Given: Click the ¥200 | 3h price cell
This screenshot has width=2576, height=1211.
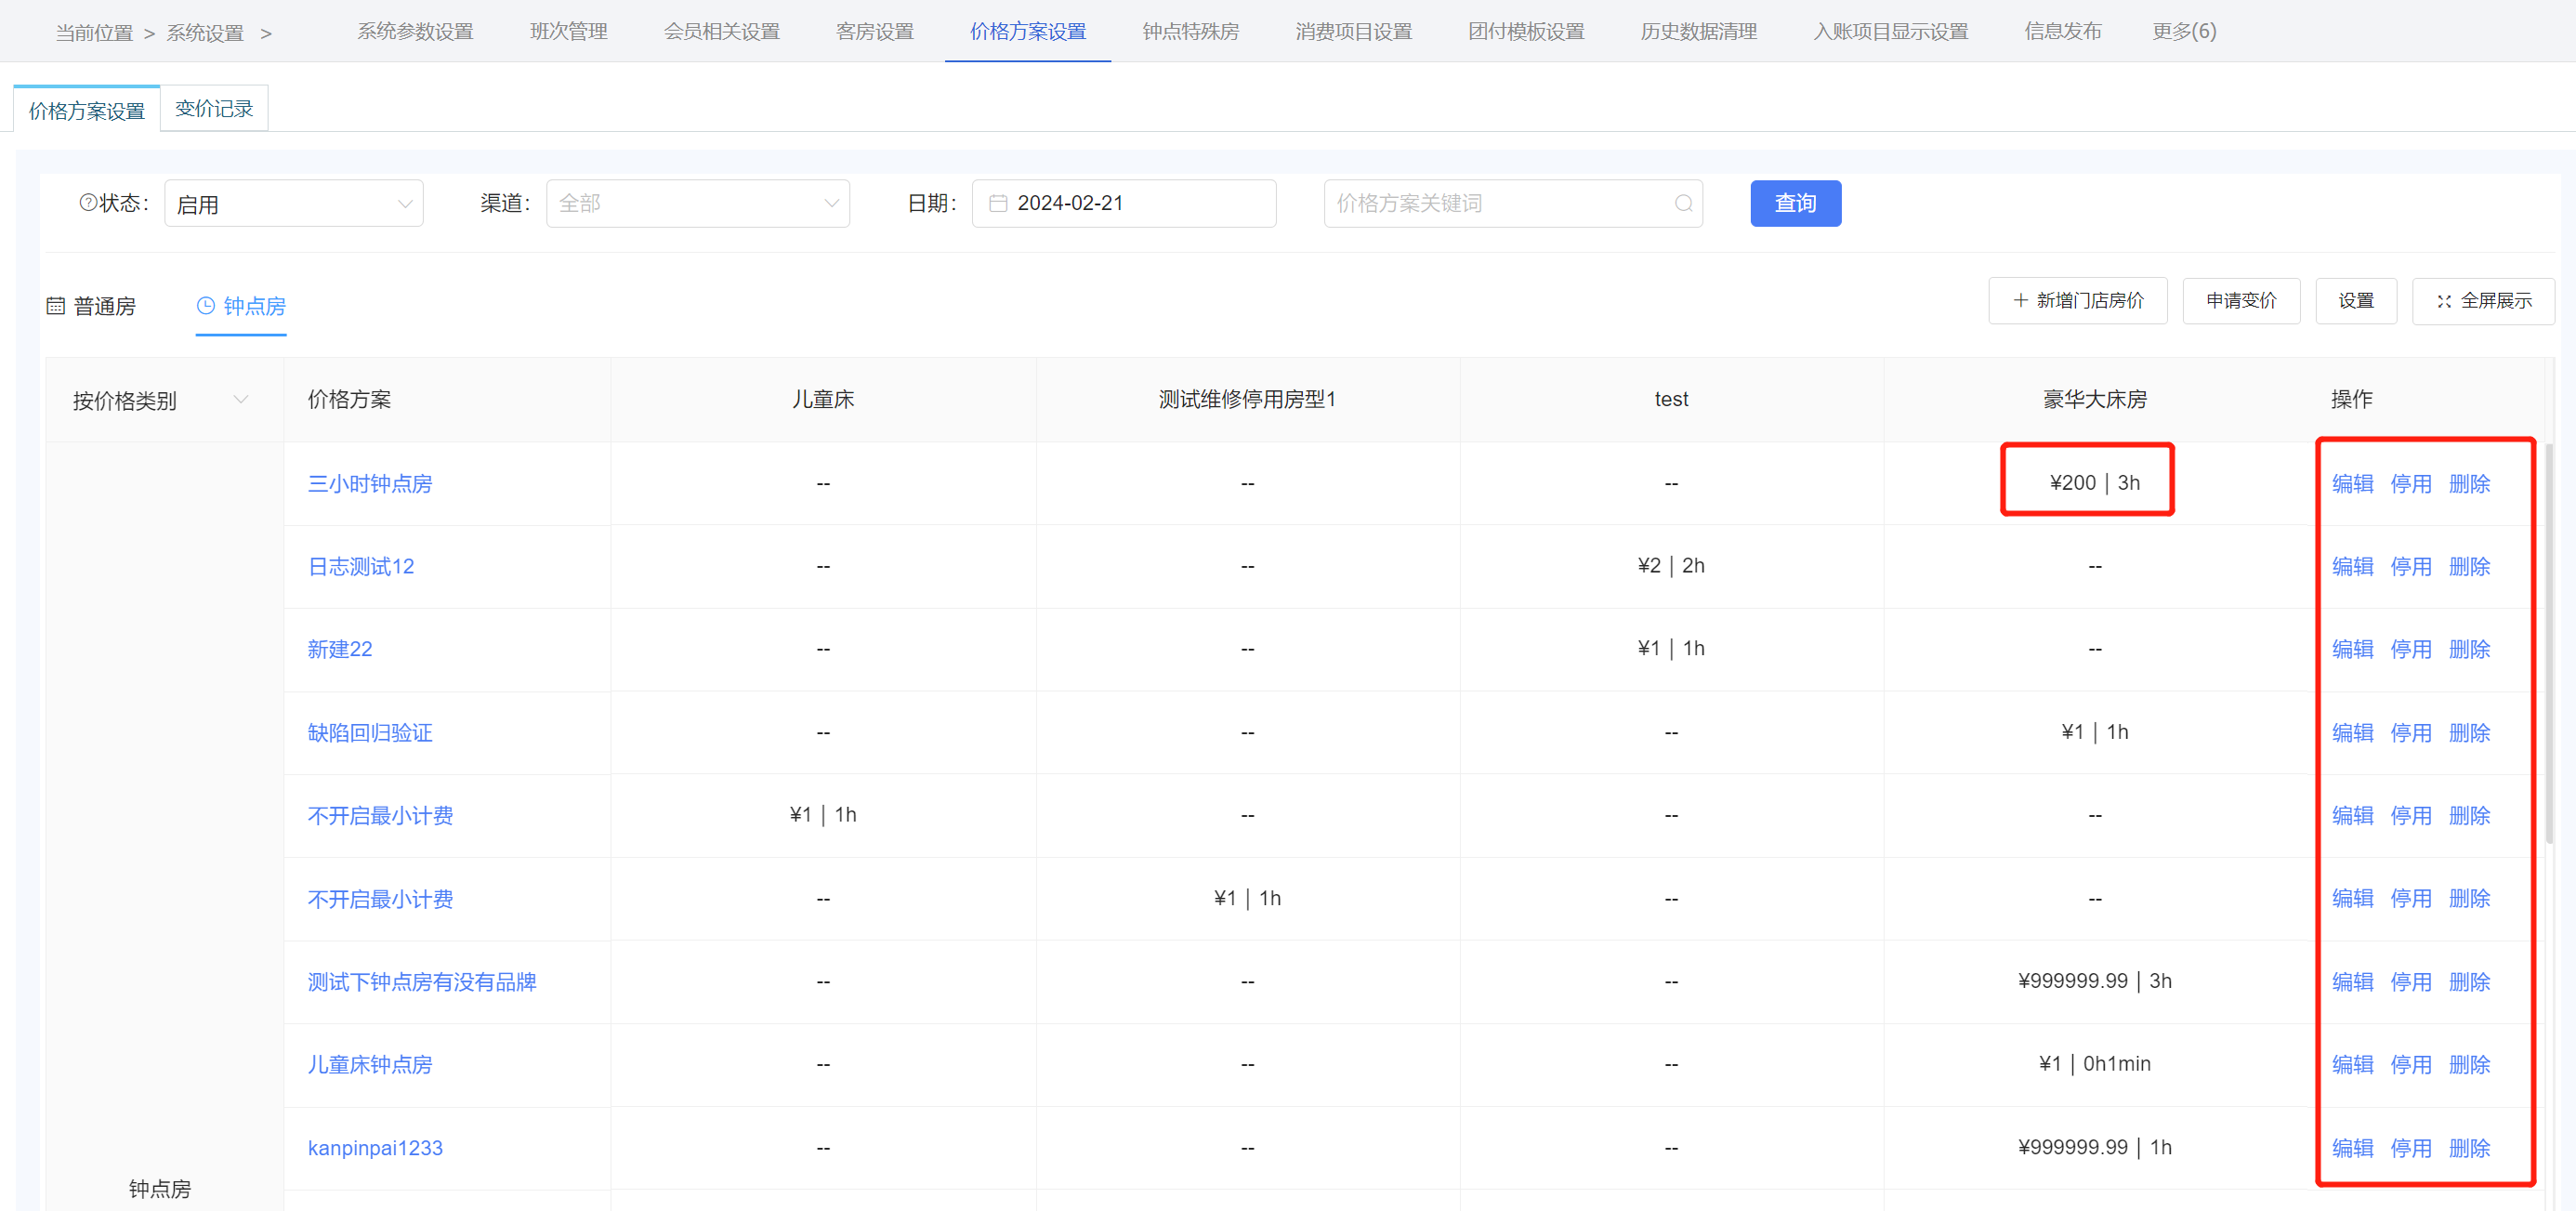Looking at the screenshot, I should coord(2094,483).
